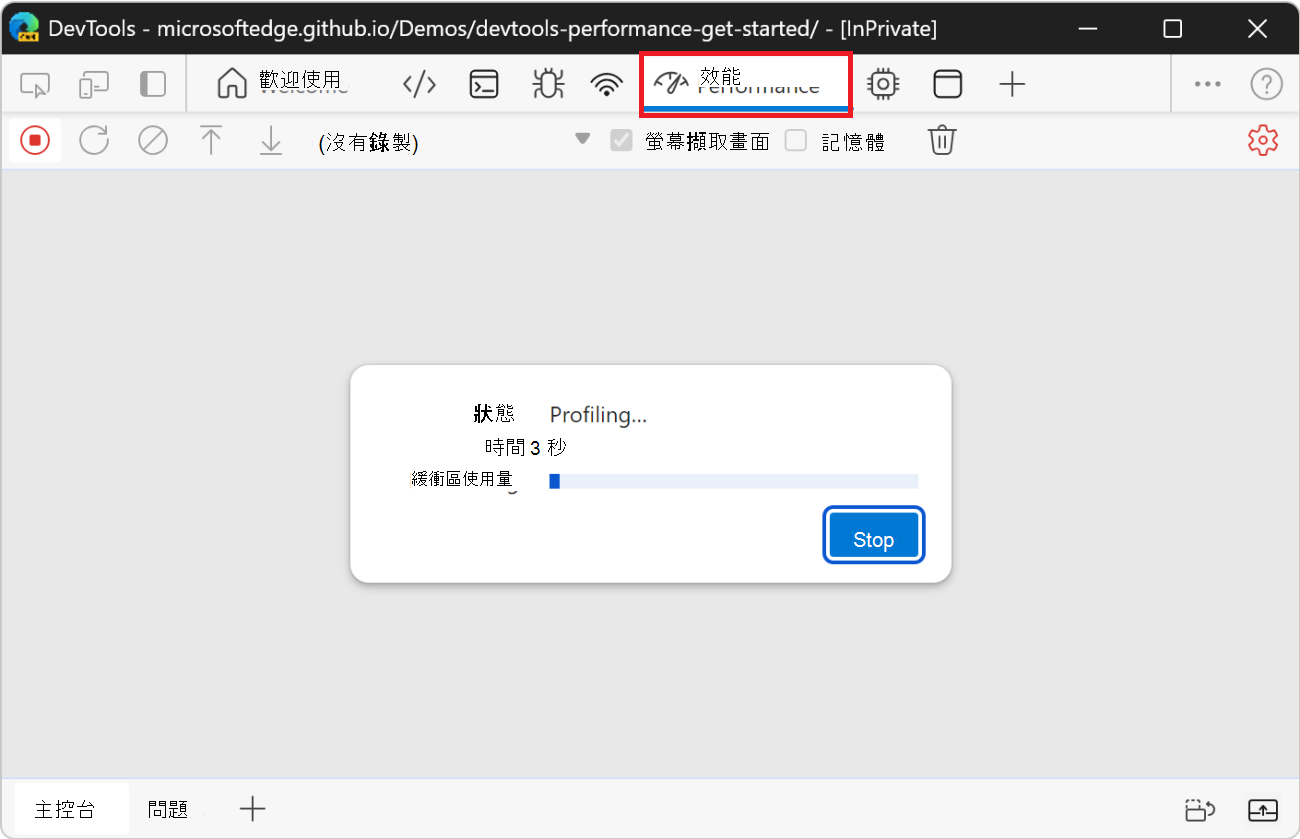1300x839 pixels.
Task: Open the Welcome (歡迎使用) tab
Action: click(x=281, y=84)
